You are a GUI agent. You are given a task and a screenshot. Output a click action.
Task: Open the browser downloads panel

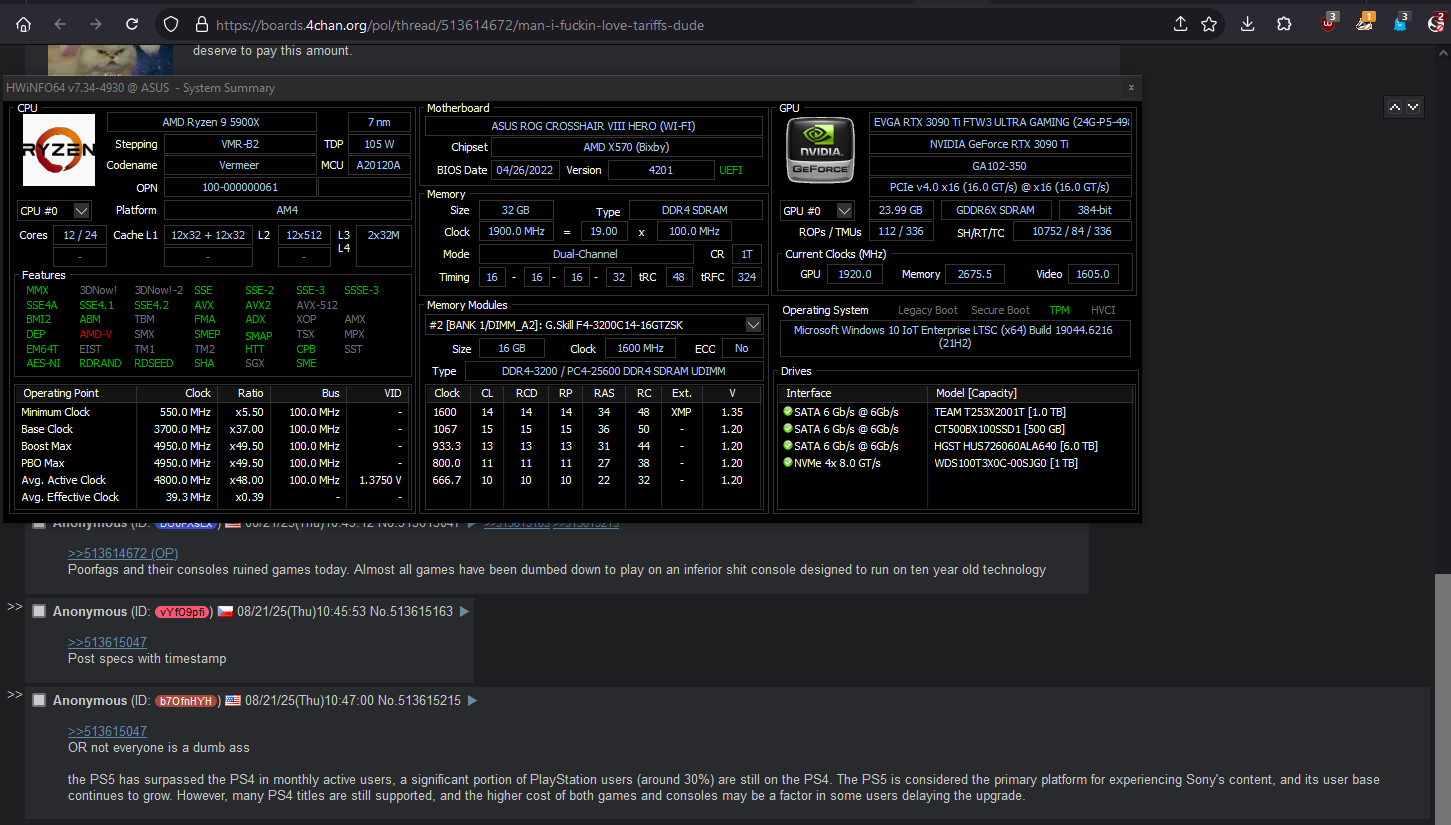[x=1248, y=24]
